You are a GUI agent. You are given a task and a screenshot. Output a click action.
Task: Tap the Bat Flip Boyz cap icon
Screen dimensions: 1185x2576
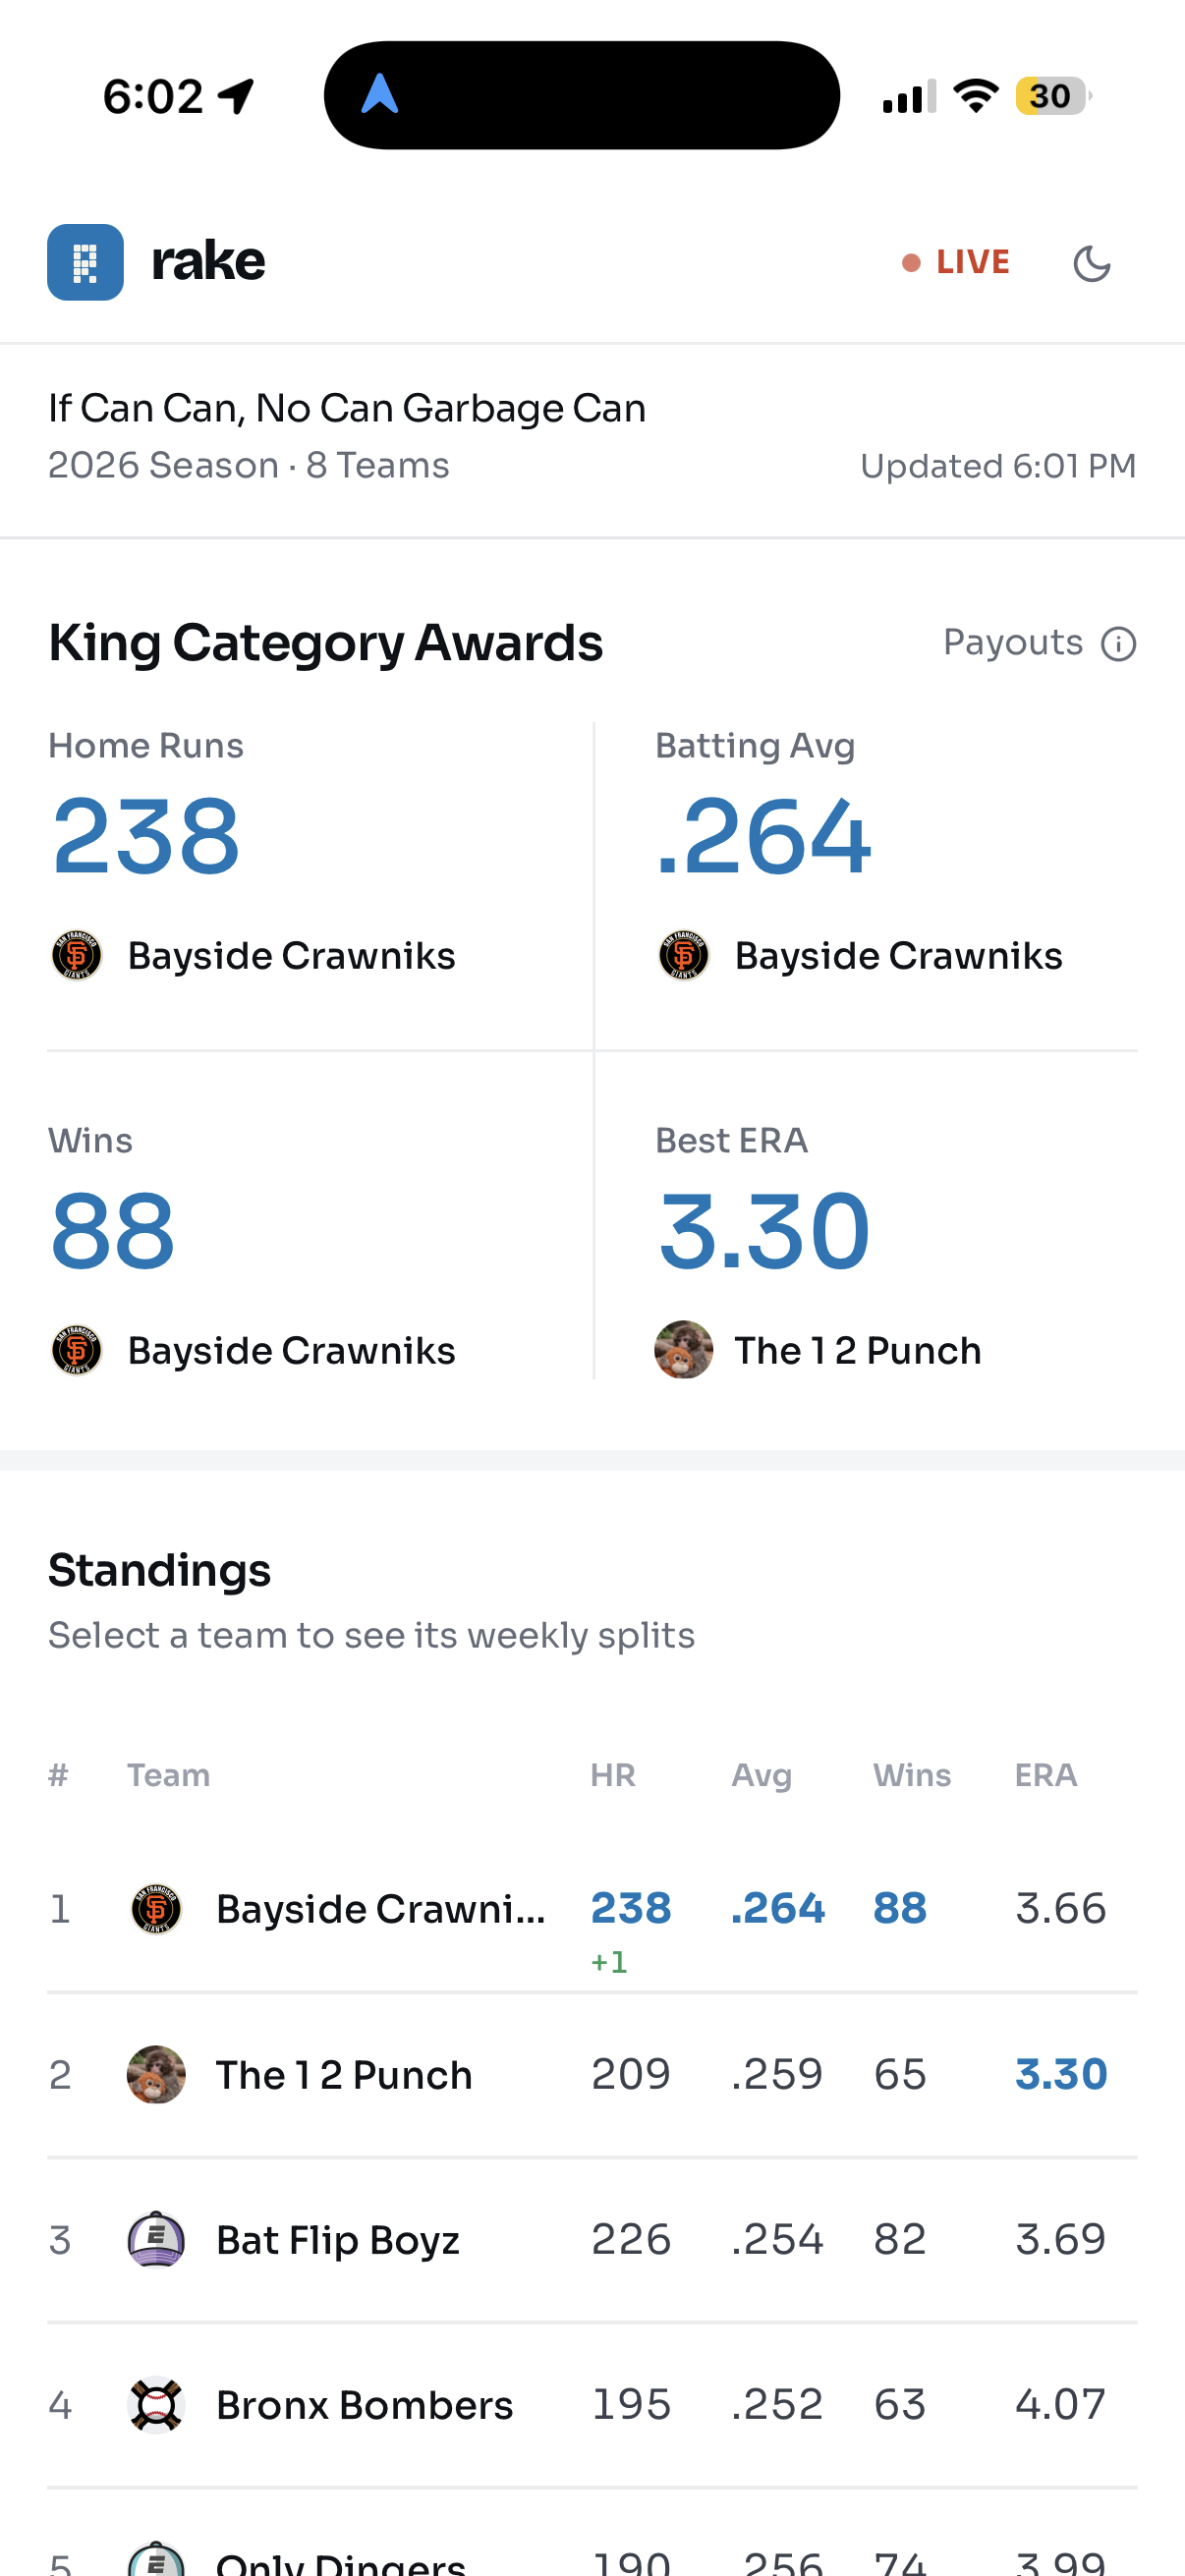(x=156, y=2239)
